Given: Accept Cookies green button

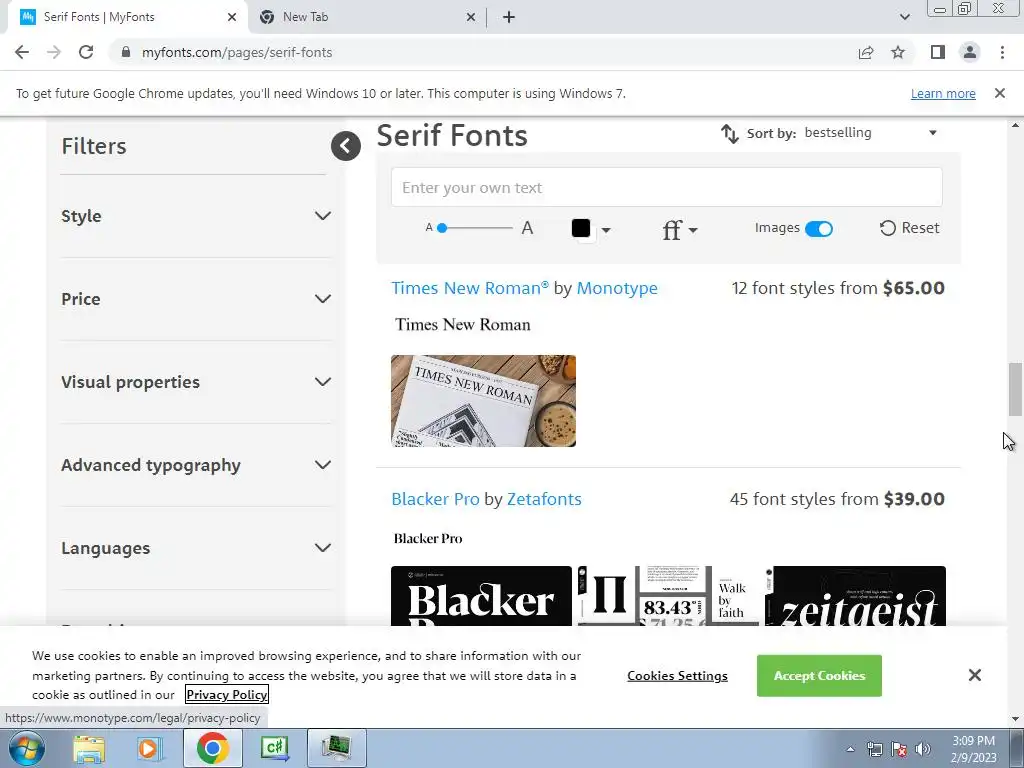Looking at the screenshot, I should 819,675.
